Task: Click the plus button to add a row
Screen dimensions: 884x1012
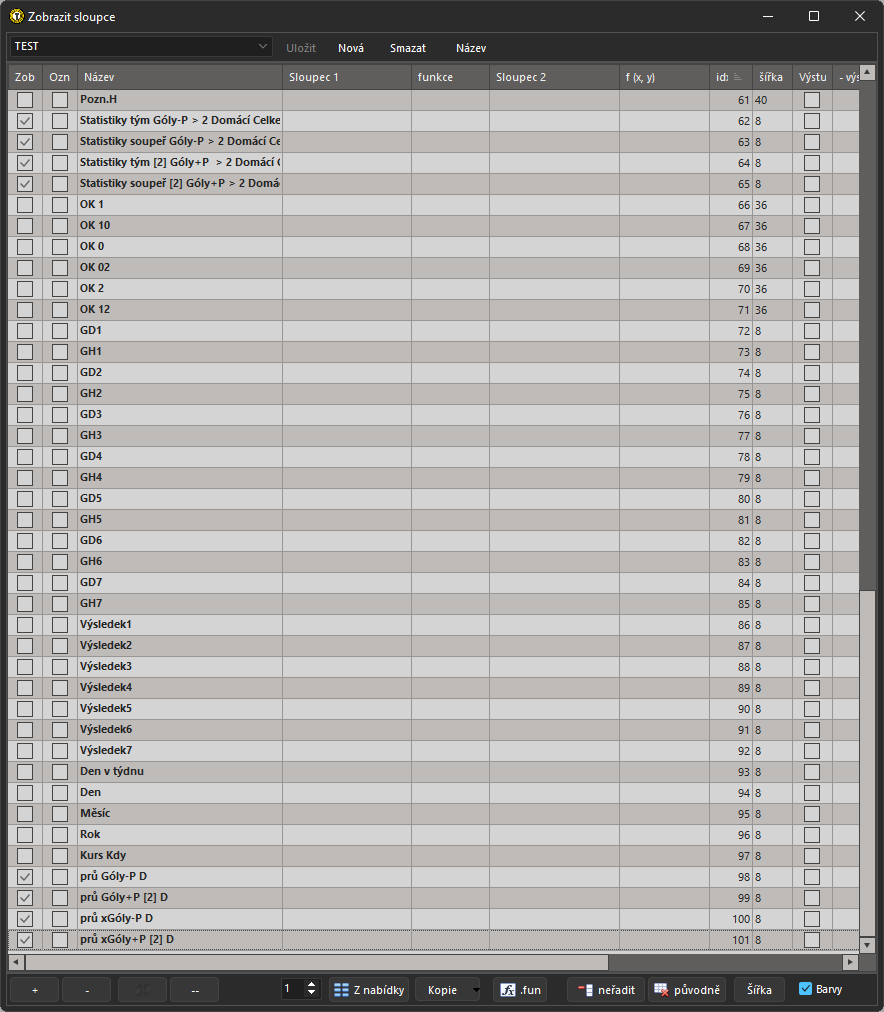Action: pos(35,989)
